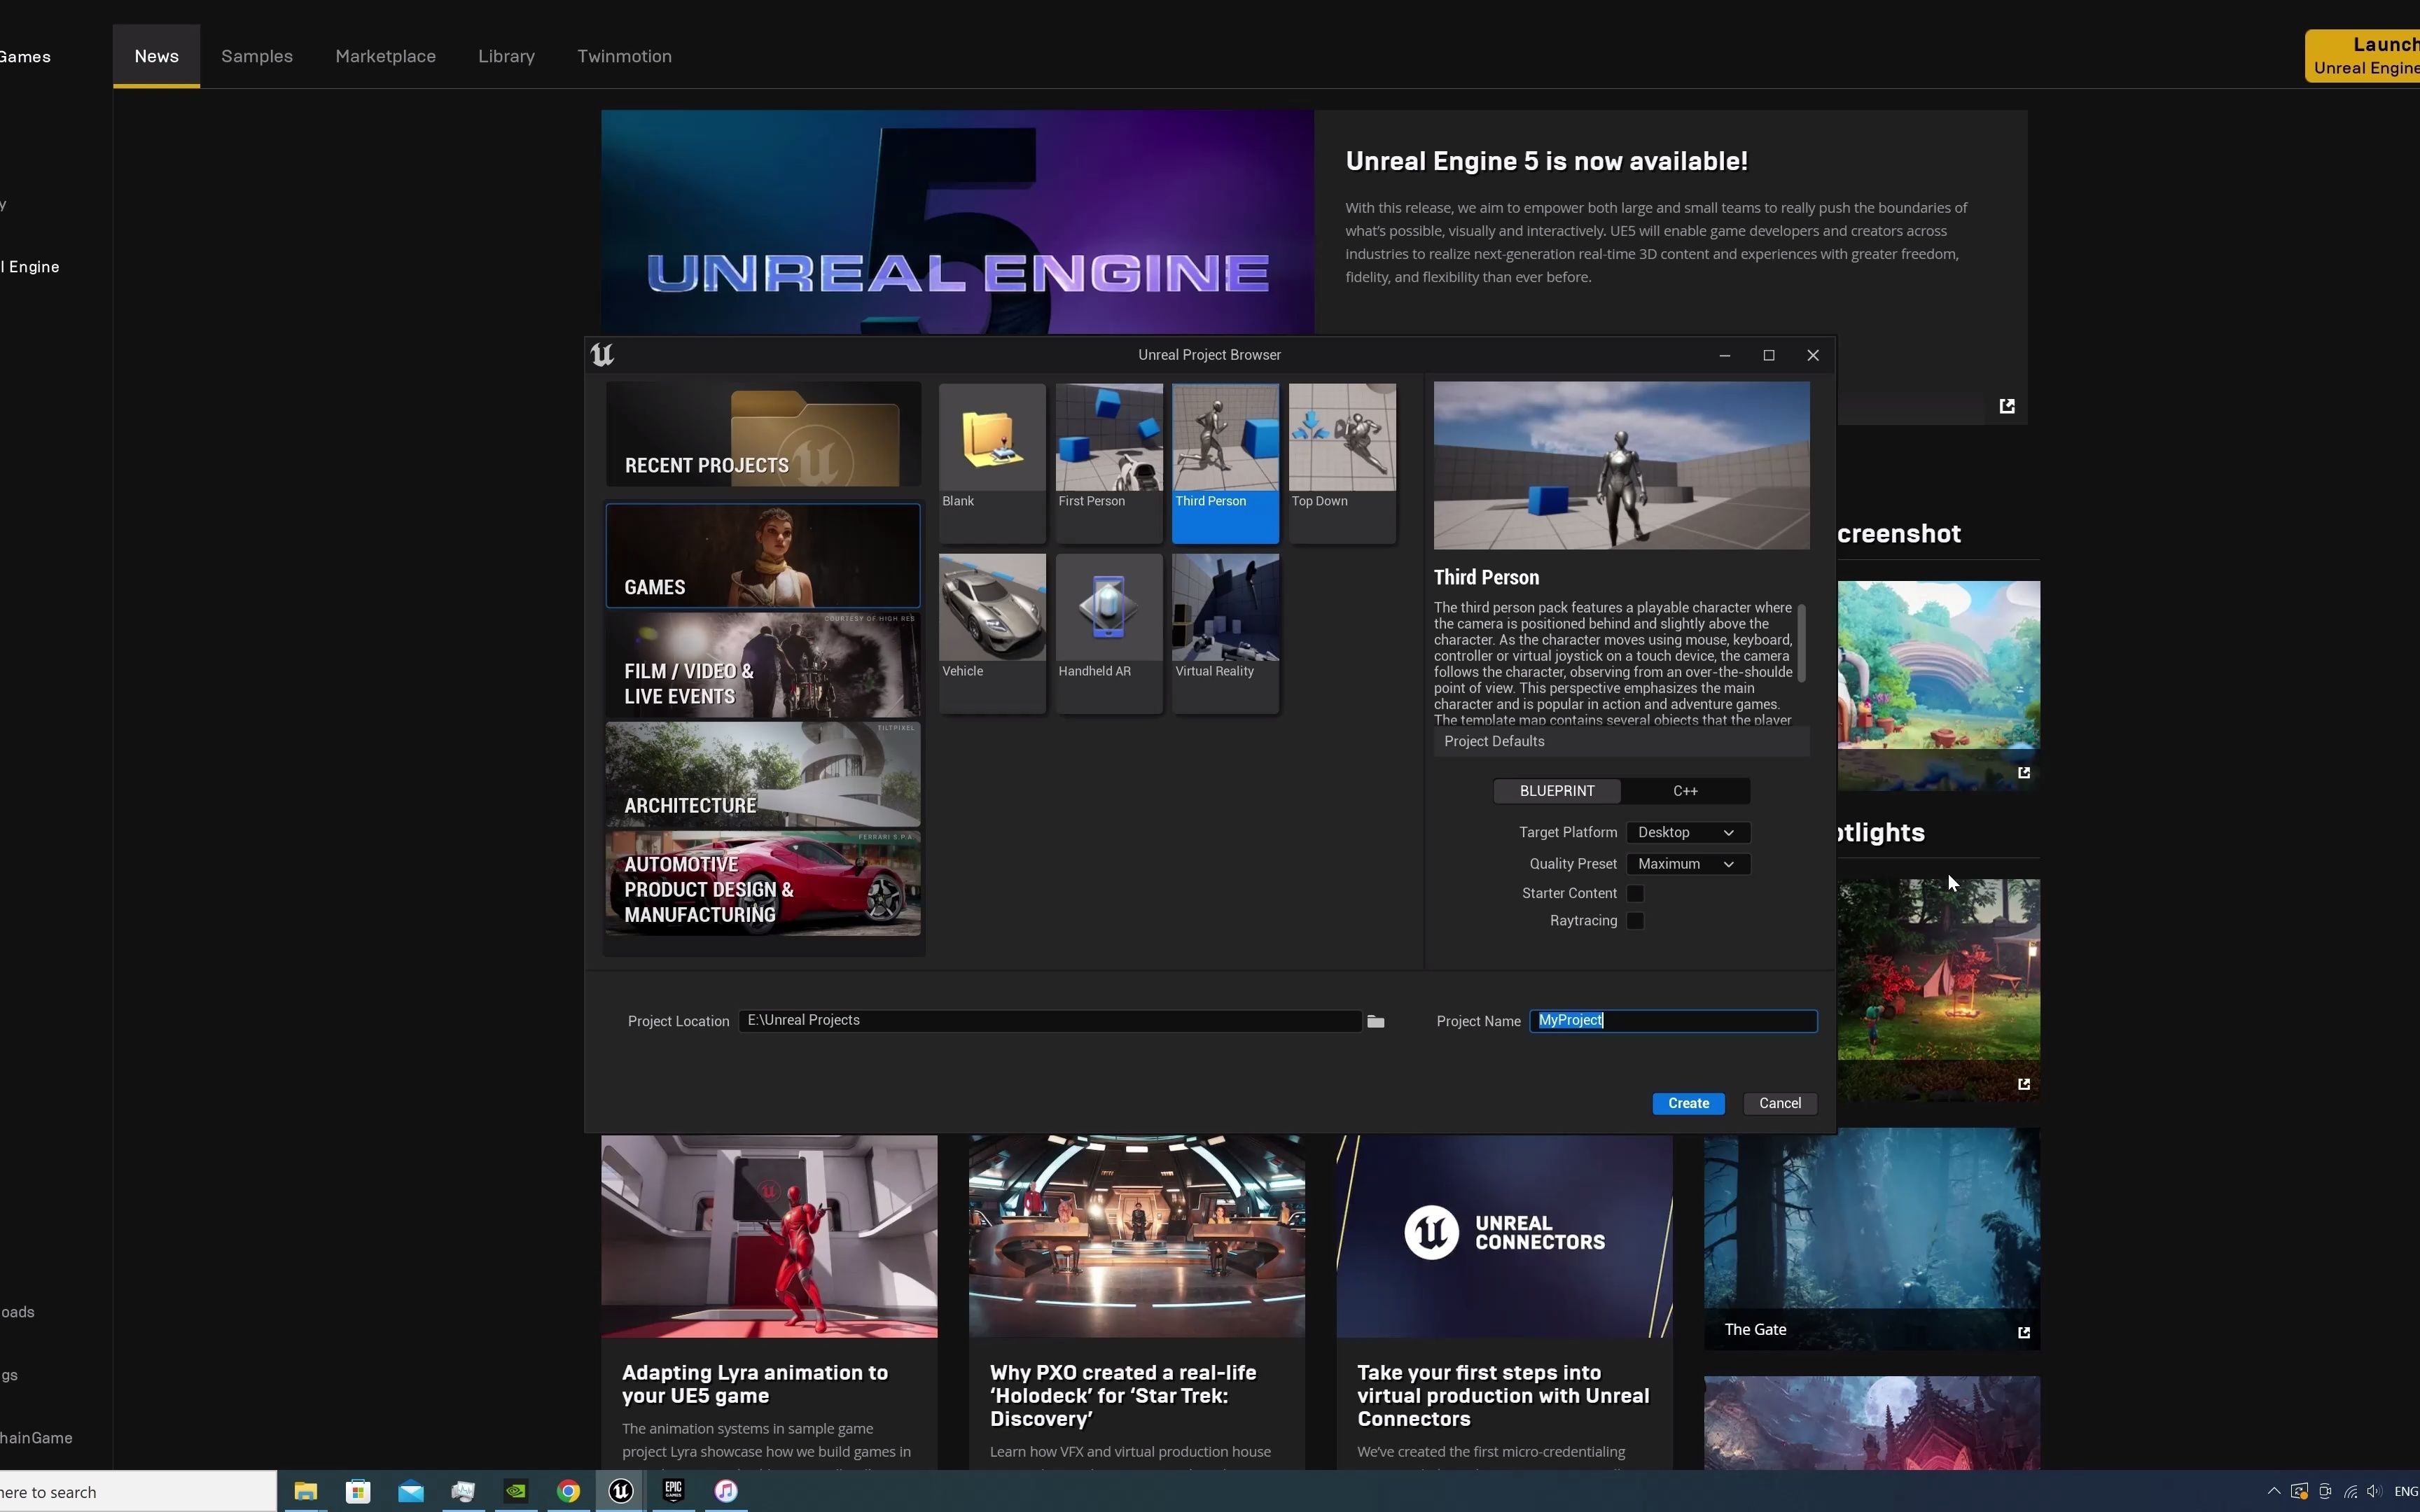Choose Film / Video & Live Events category
This screenshot has height=1512, width=2420.
763,666
